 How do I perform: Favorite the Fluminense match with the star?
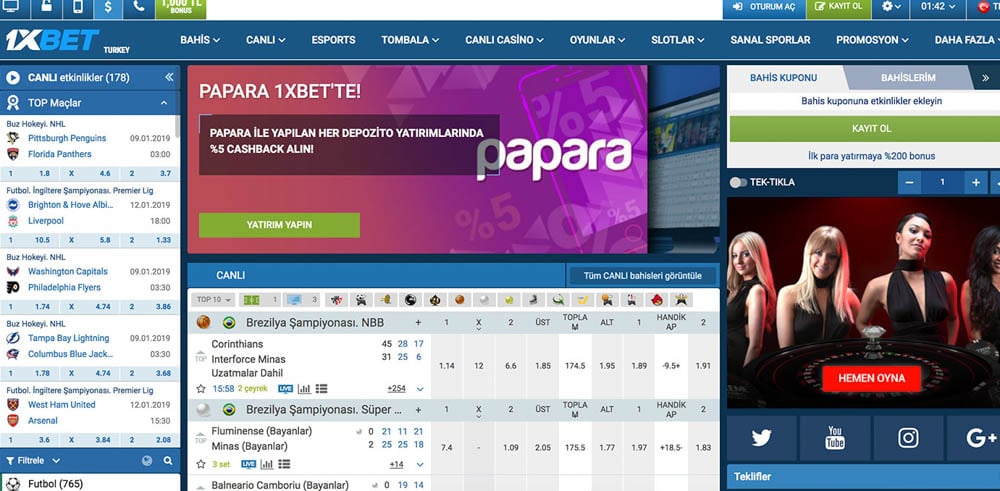coord(201,464)
